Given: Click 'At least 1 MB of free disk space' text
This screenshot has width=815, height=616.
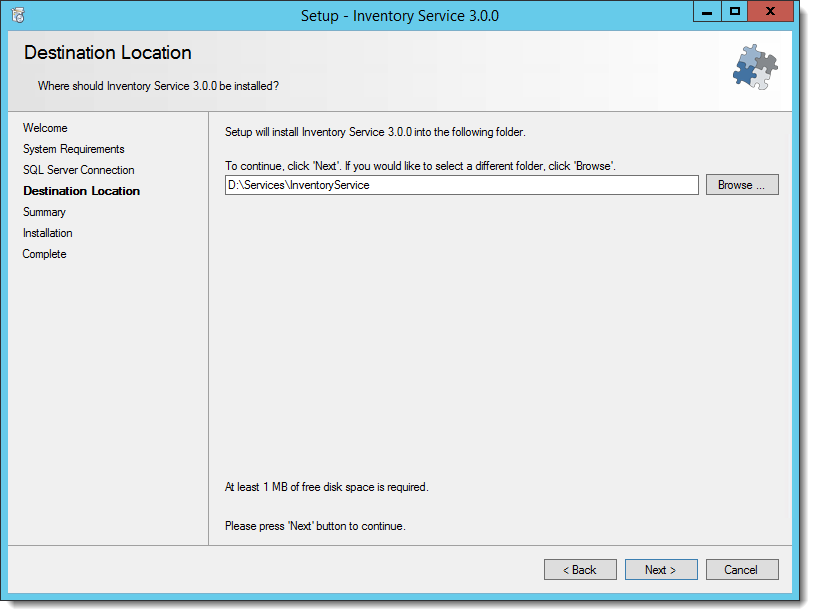Looking at the screenshot, I should click(326, 487).
